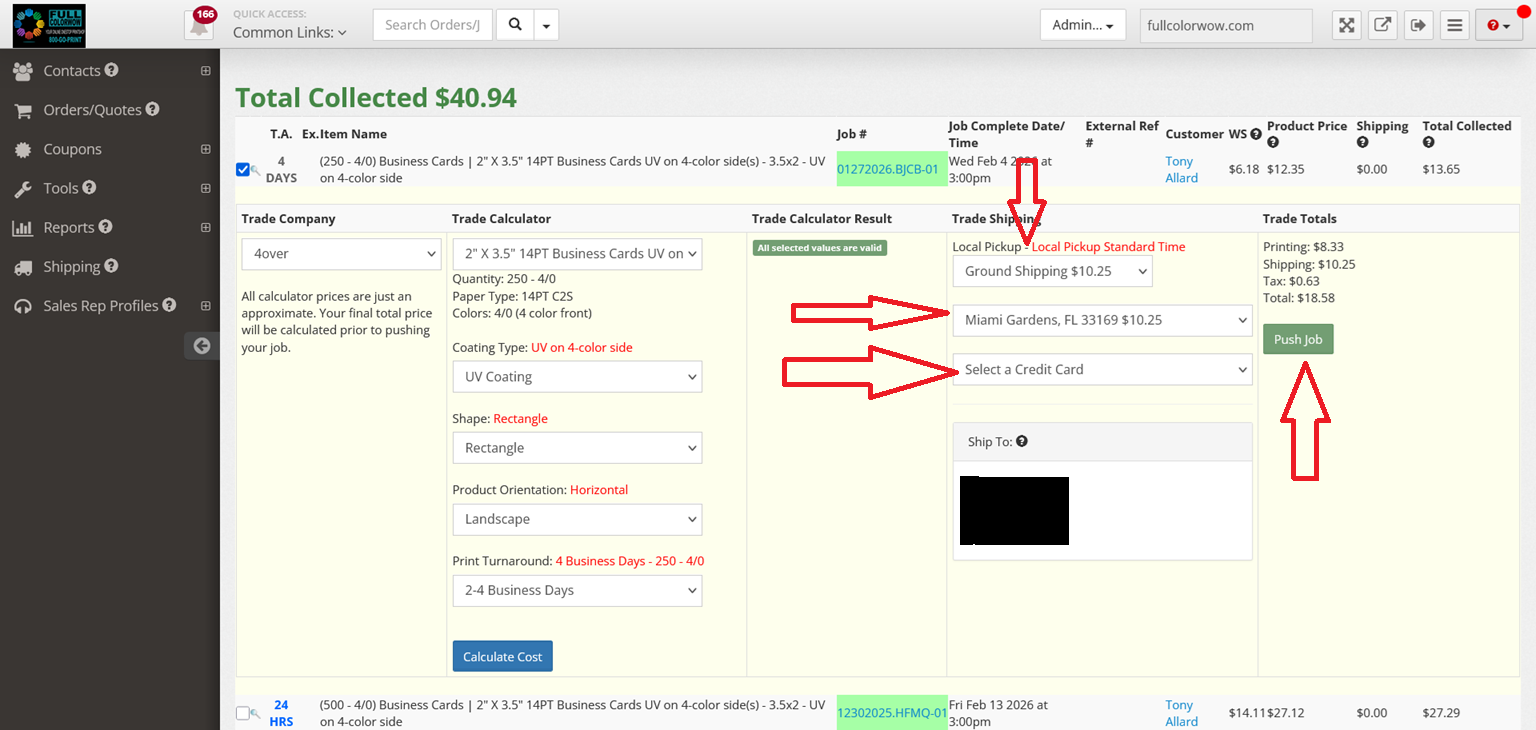Click the help icon next to Ship To
Image resolution: width=1536 pixels, height=730 pixels.
1022,441
